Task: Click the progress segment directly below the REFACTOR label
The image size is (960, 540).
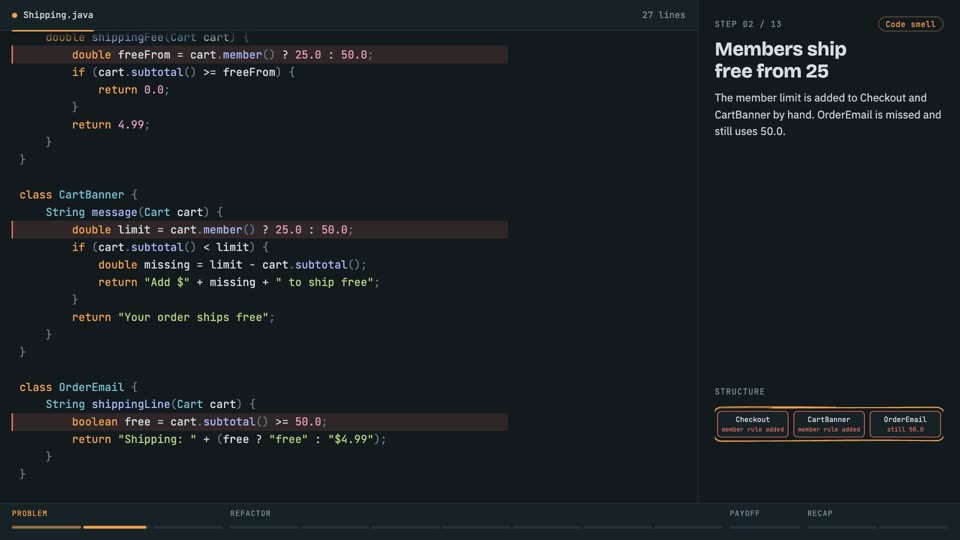Action: [264, 527]
